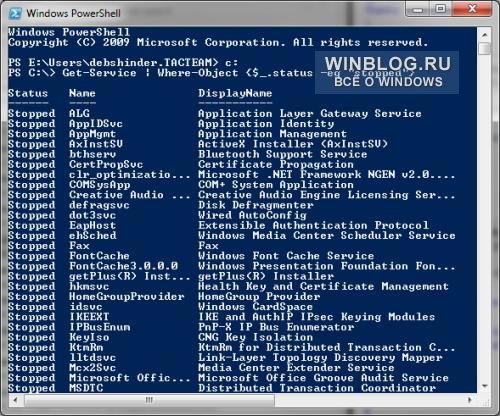Minimize the Windows PowerShell window

418,9
